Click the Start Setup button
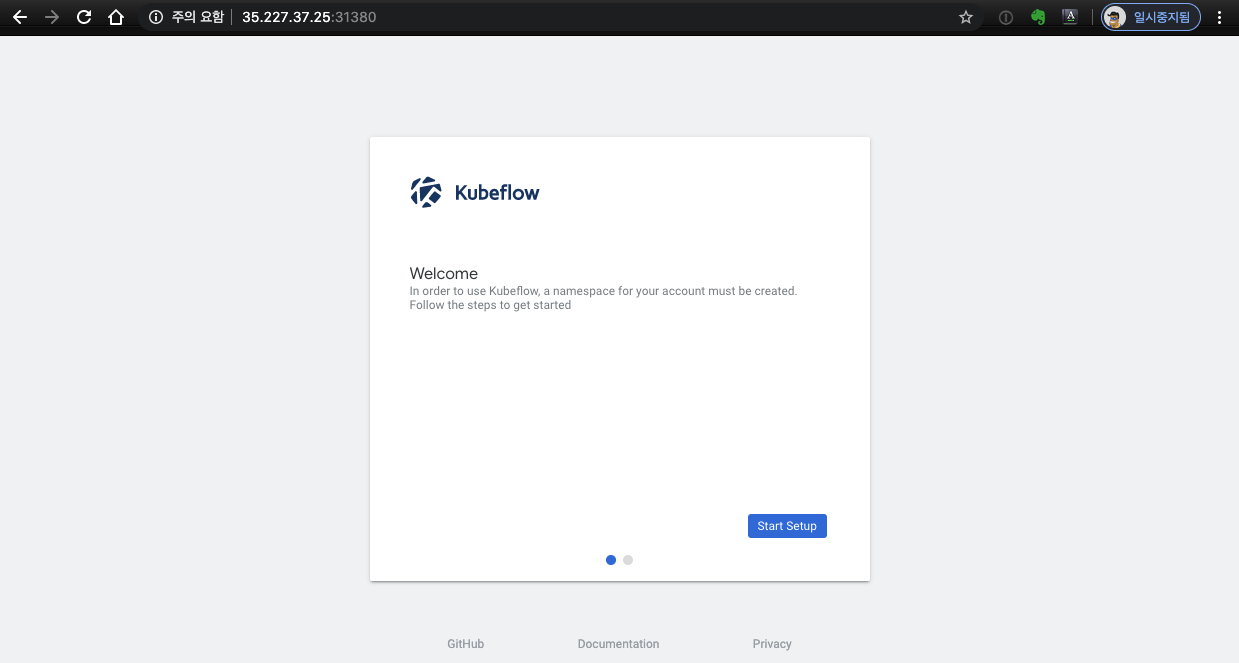 pyautogui.click(x=787, y=526)
